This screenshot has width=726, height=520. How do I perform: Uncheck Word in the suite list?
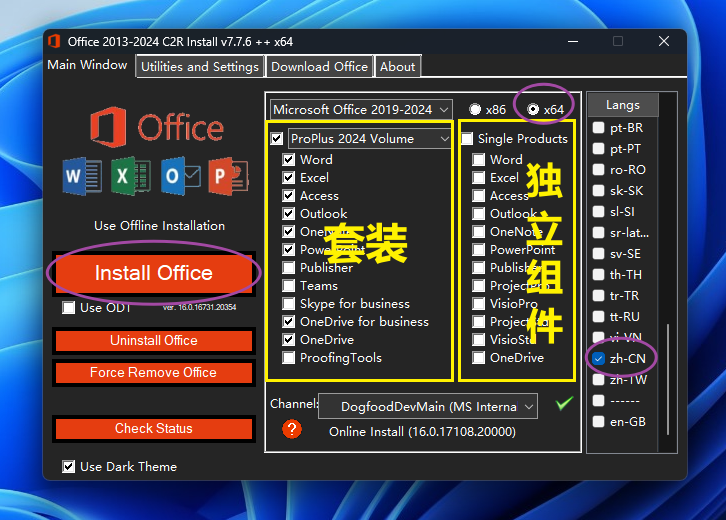pyautogui.click(x=288, y=160)
